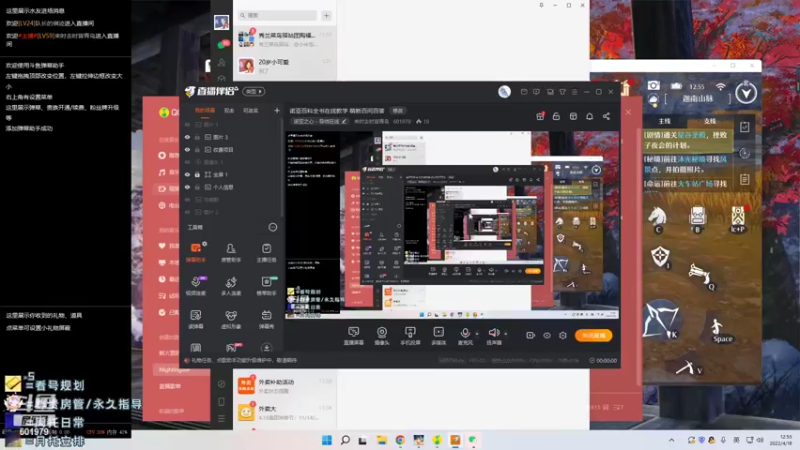
Task: Tap the backpack icon labeled B
Action: (697, 219)
